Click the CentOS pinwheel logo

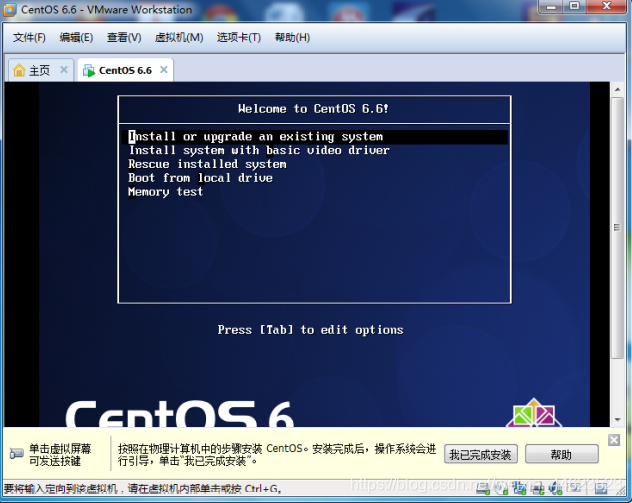coord(534,413)
